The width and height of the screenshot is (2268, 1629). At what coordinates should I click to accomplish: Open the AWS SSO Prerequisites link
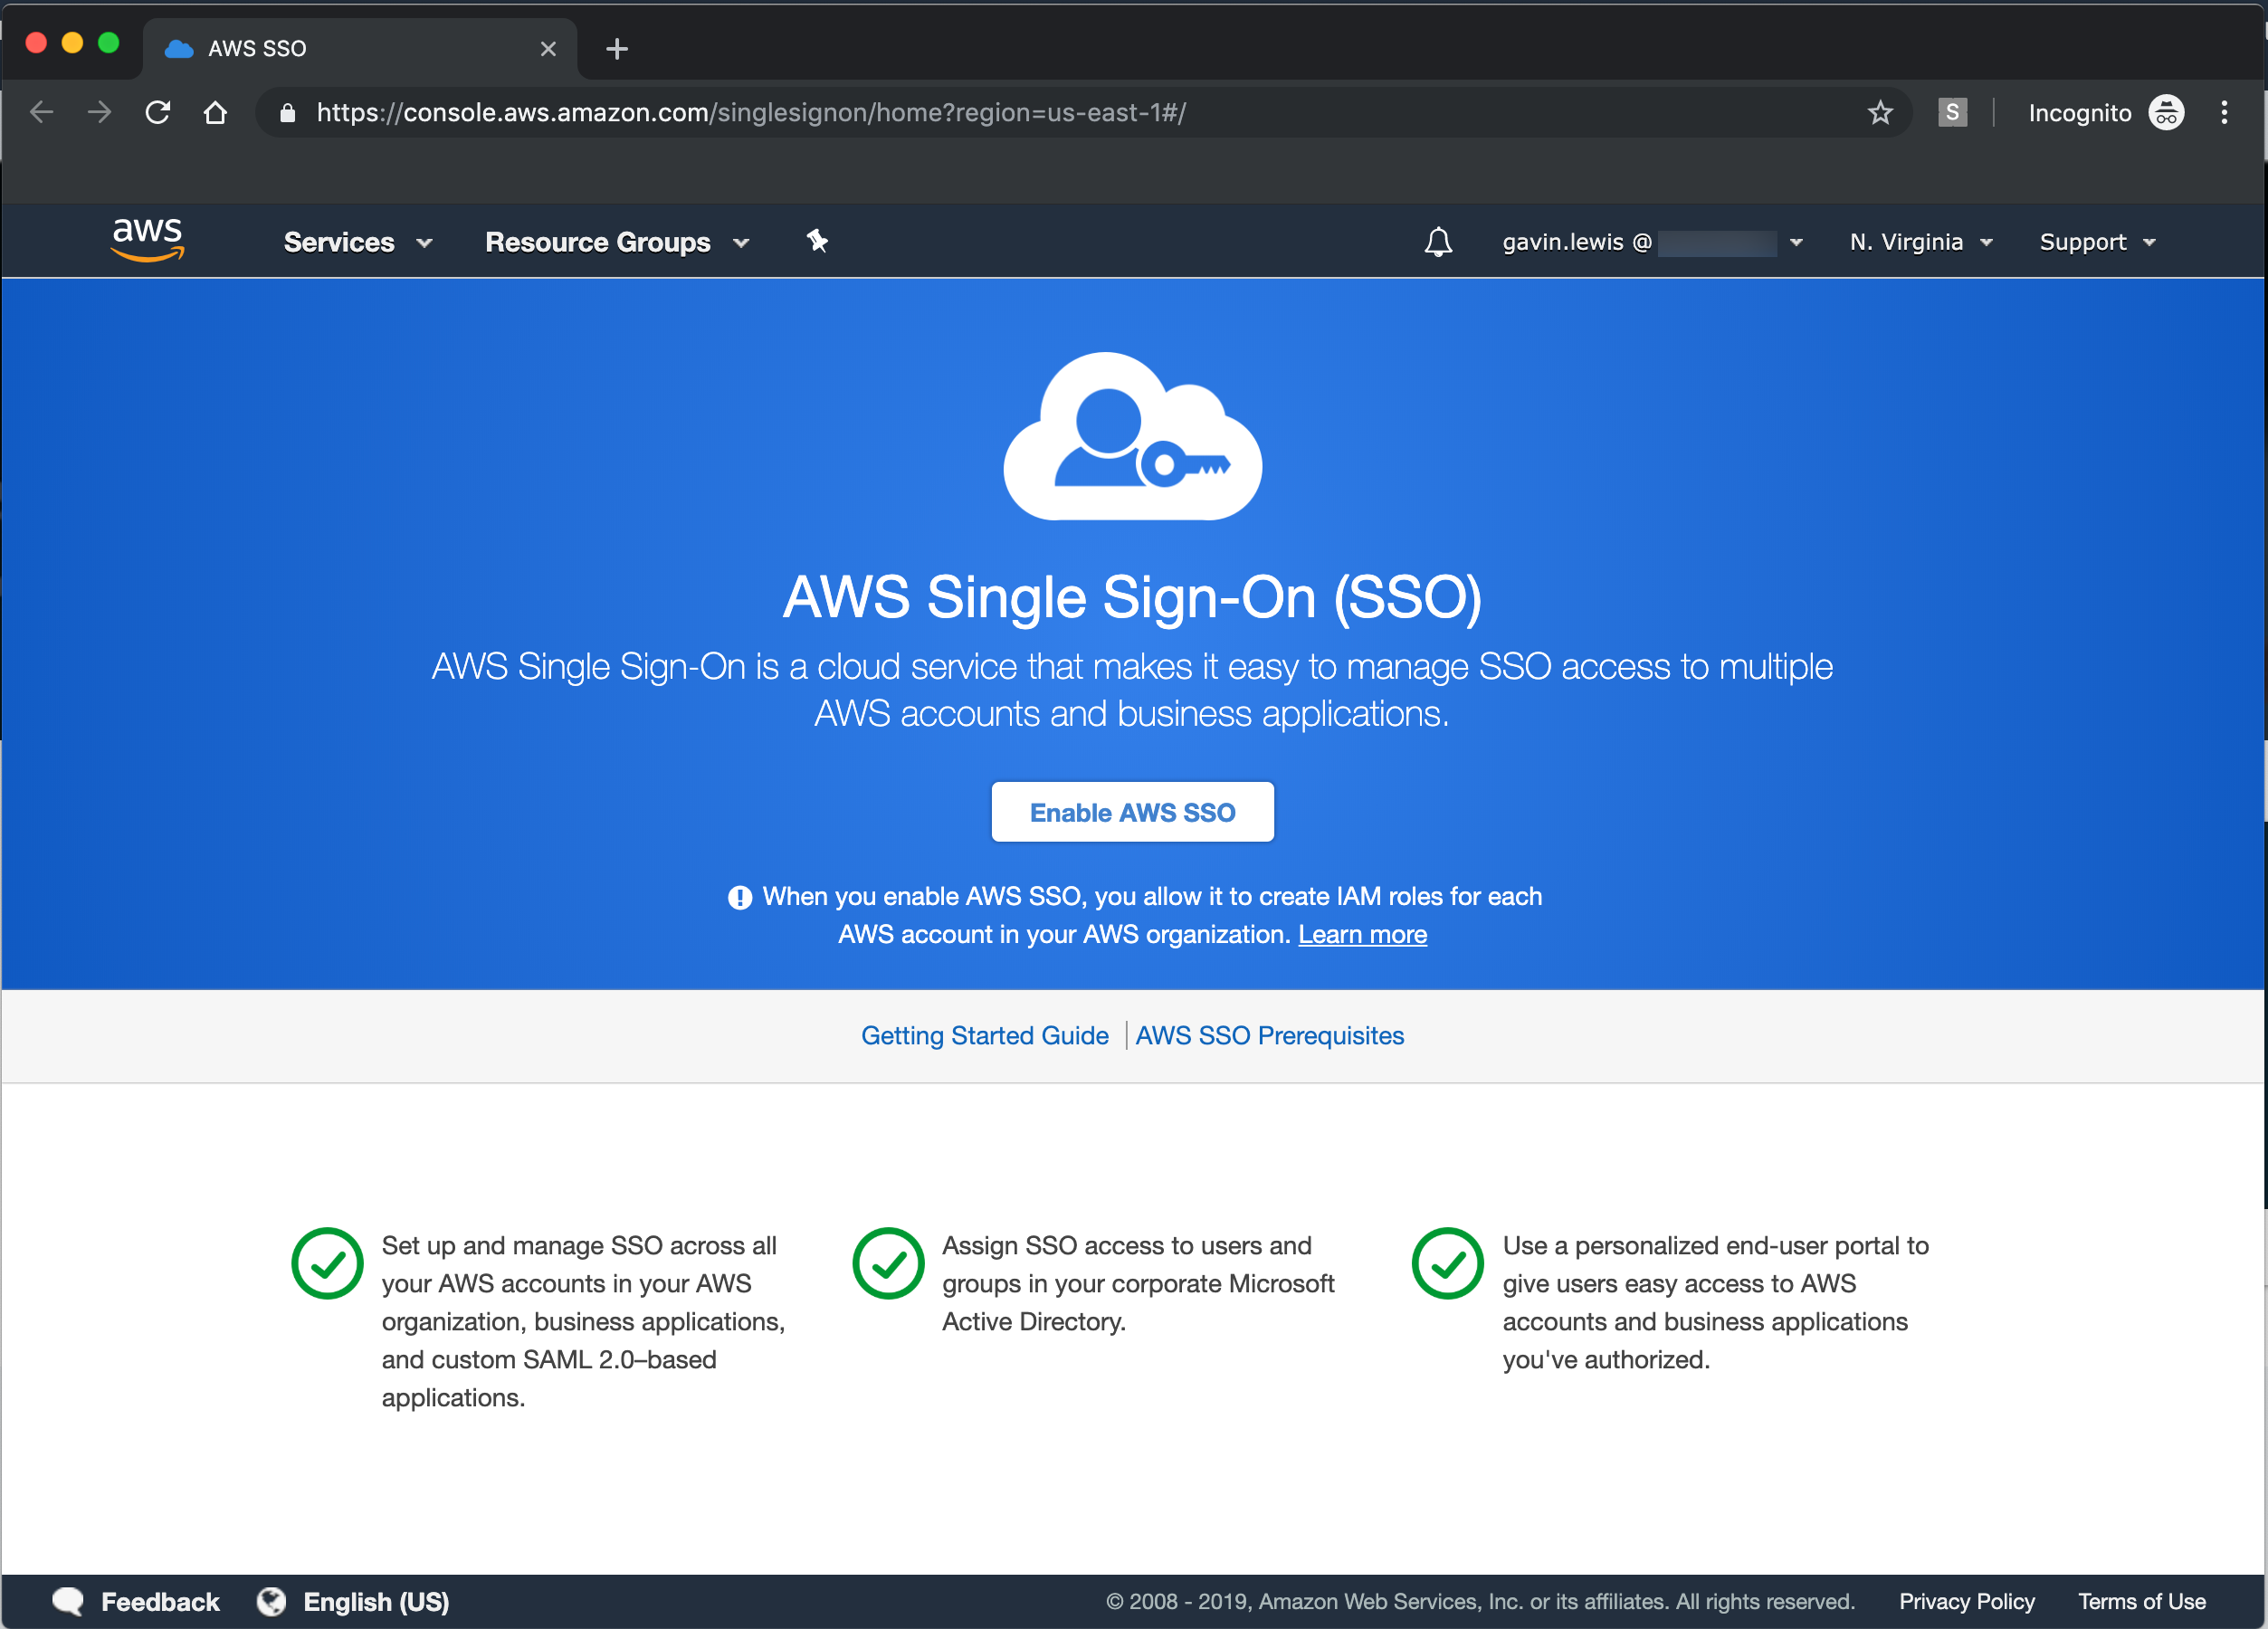click(1269, 1035)
